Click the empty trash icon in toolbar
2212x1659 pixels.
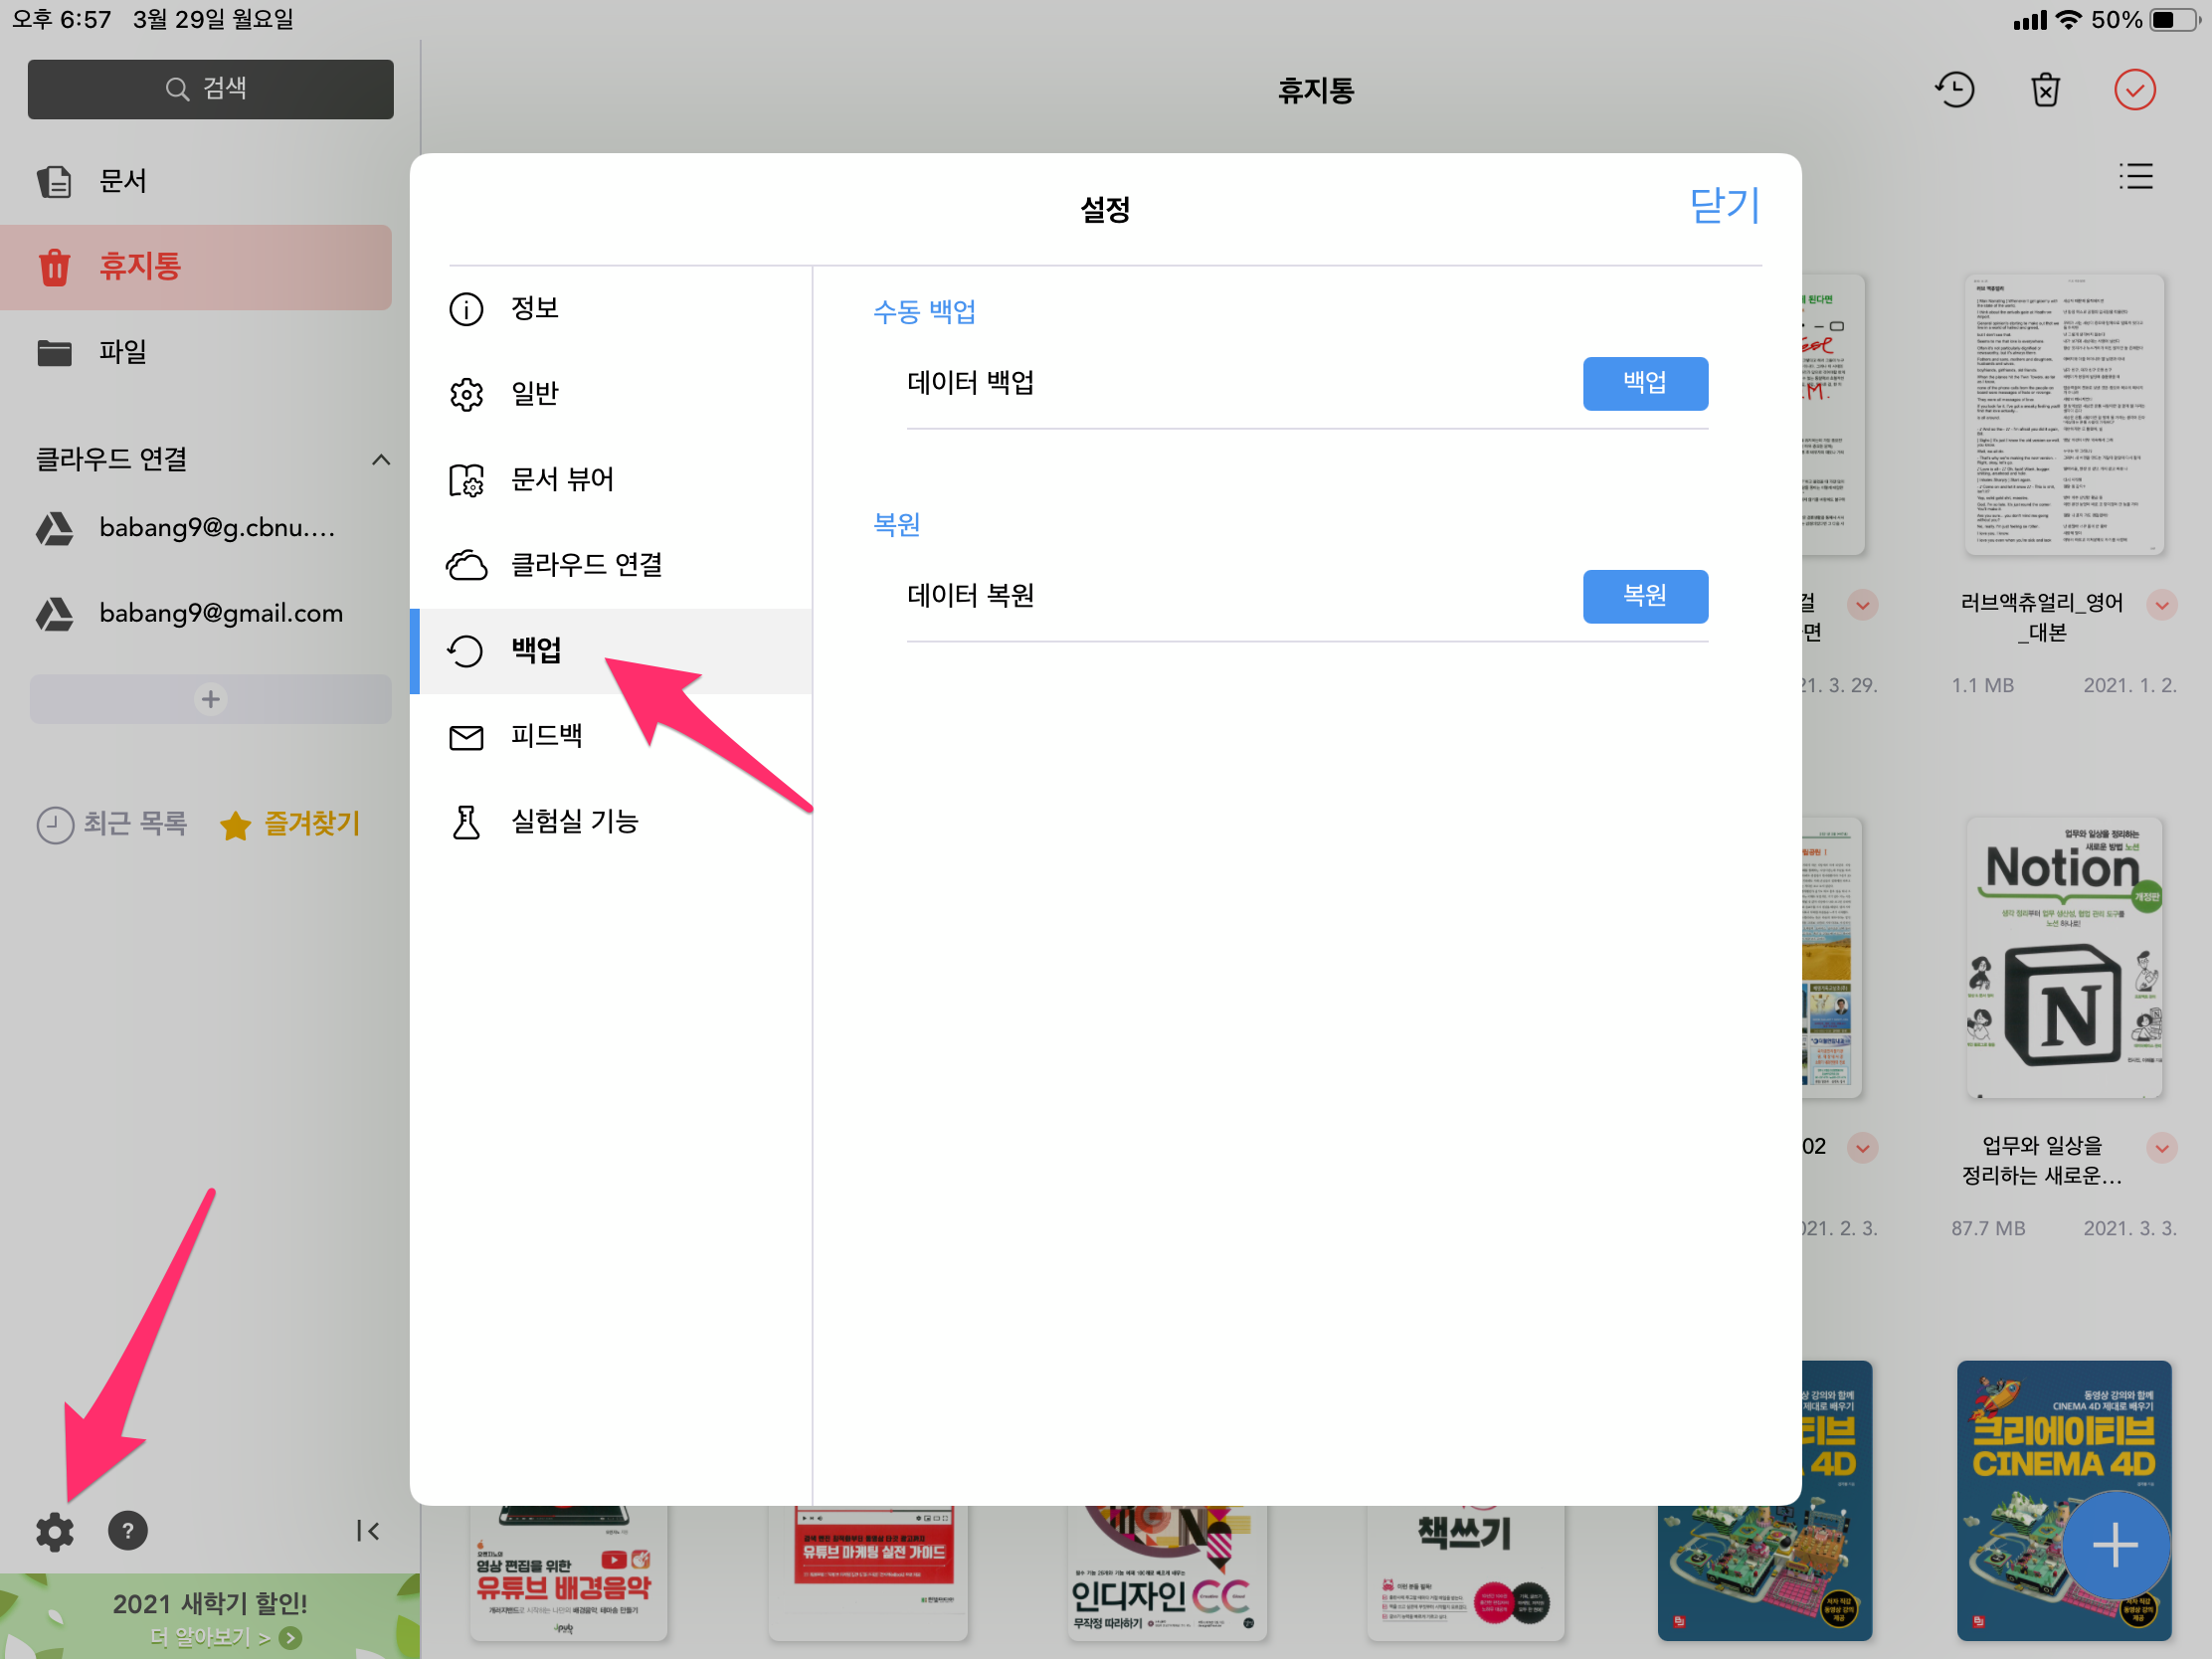point(2045,90)
